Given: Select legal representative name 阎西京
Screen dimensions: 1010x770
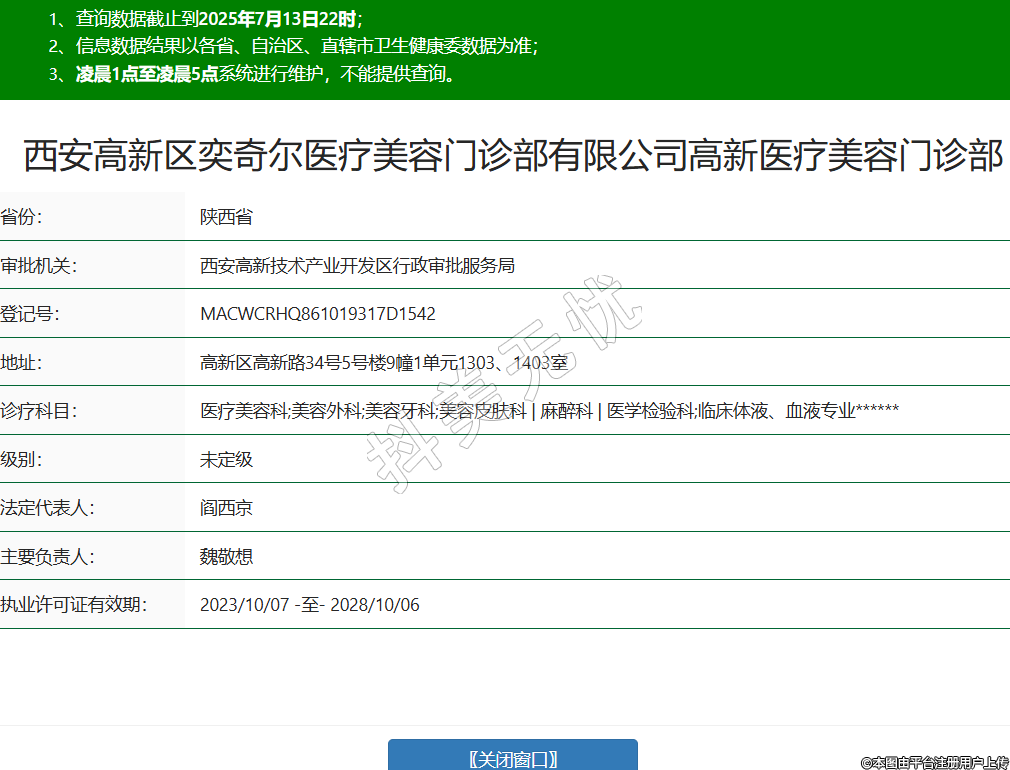Looking at the screenshot, I should pyautogui.click(x=226, y=508).
